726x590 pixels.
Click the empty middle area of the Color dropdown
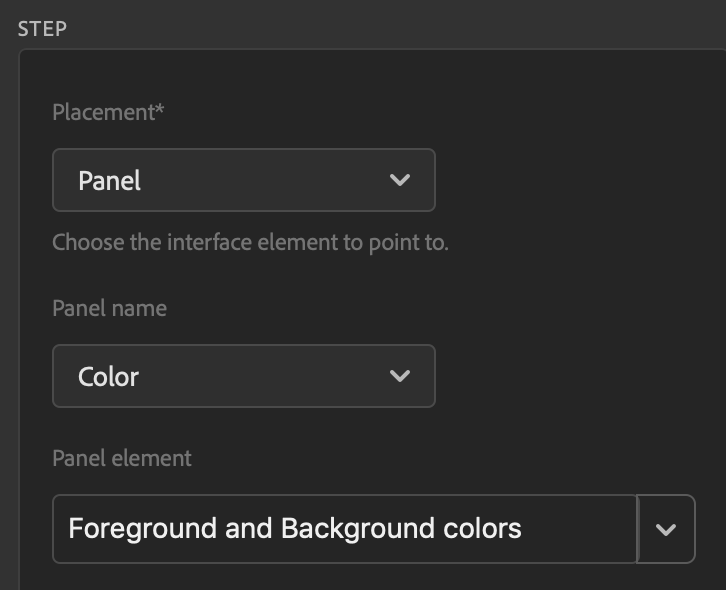click(260, 376)
